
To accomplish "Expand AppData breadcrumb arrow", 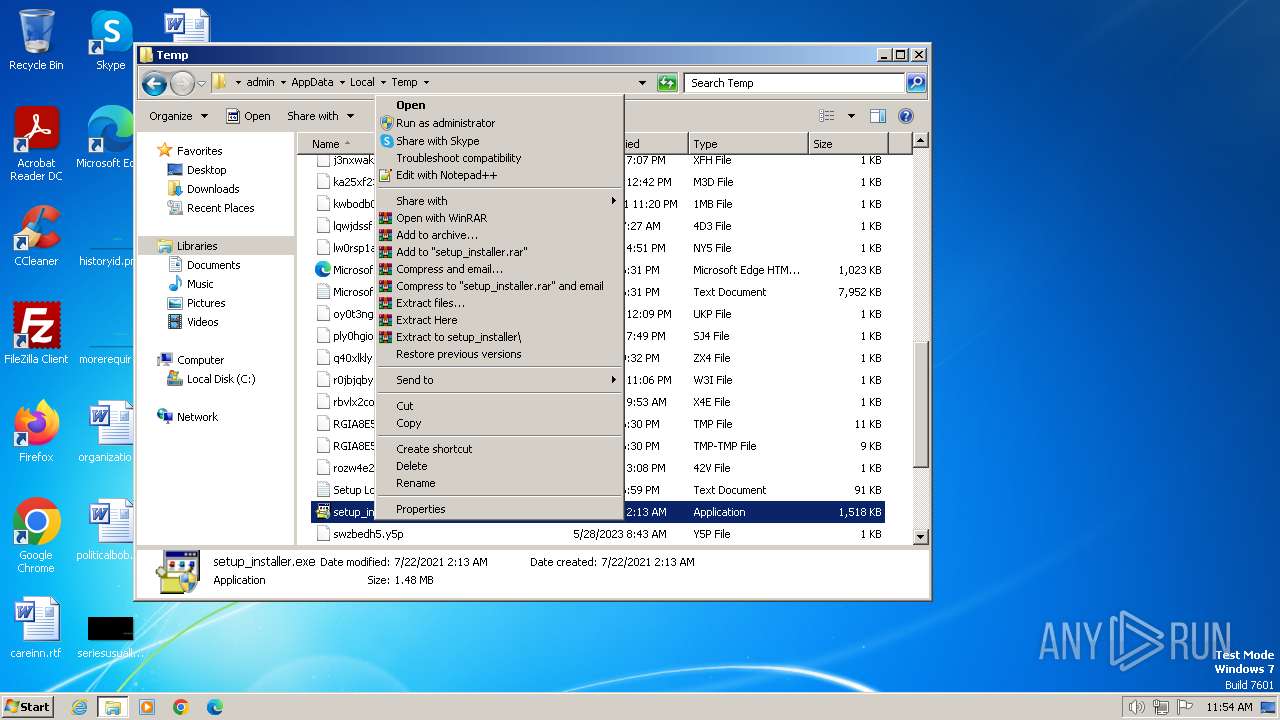I will coord(342,83).
